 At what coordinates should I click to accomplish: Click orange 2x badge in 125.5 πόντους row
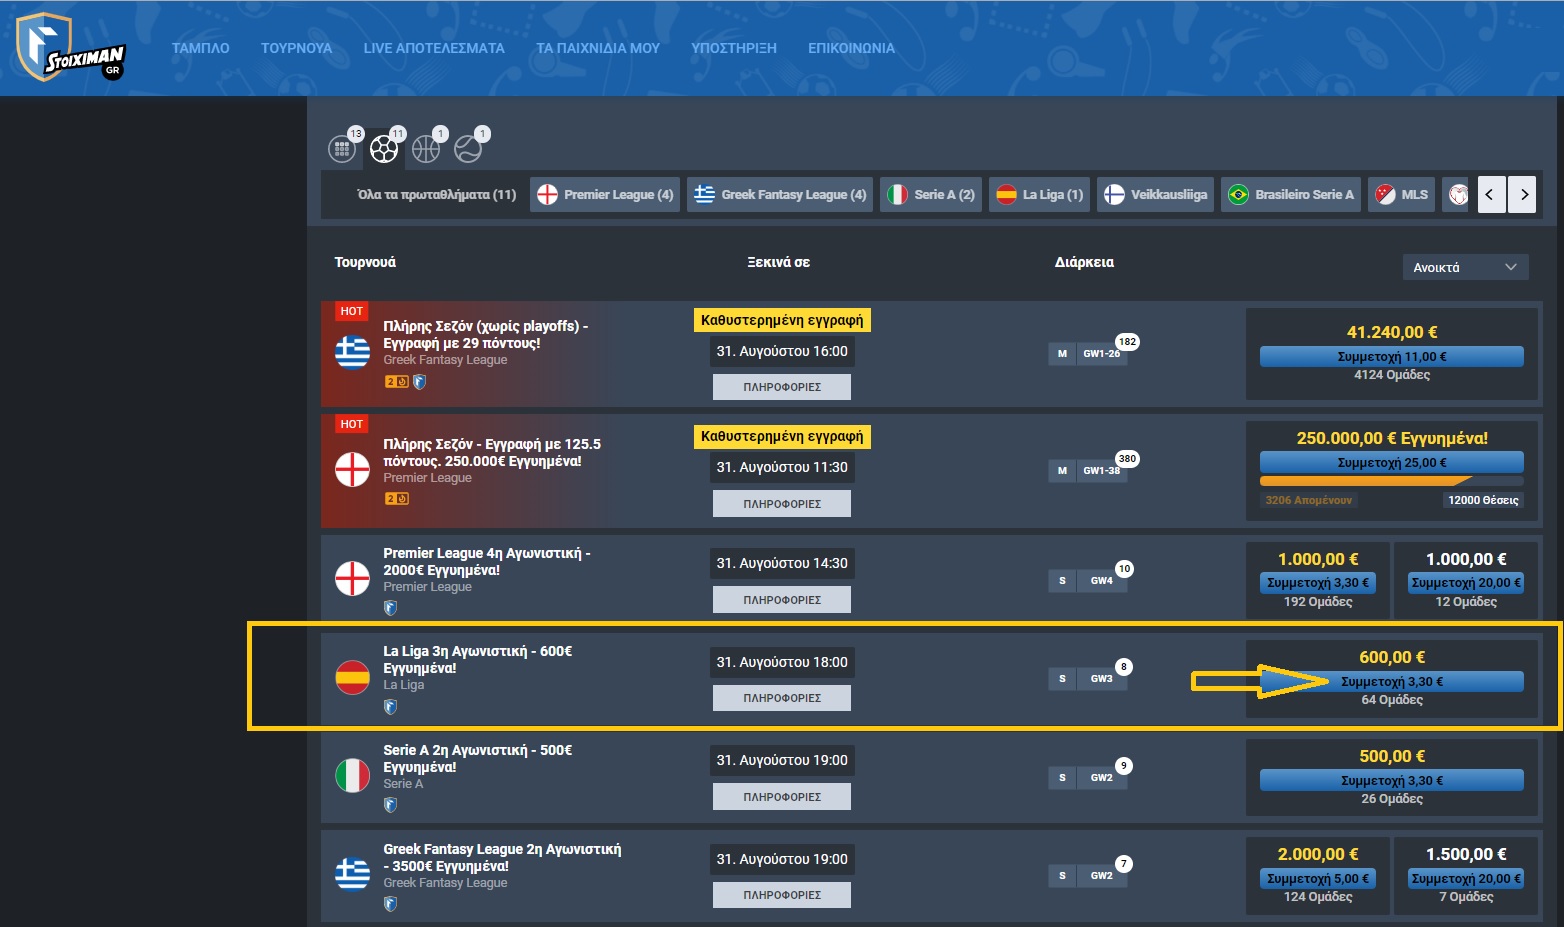397,499
